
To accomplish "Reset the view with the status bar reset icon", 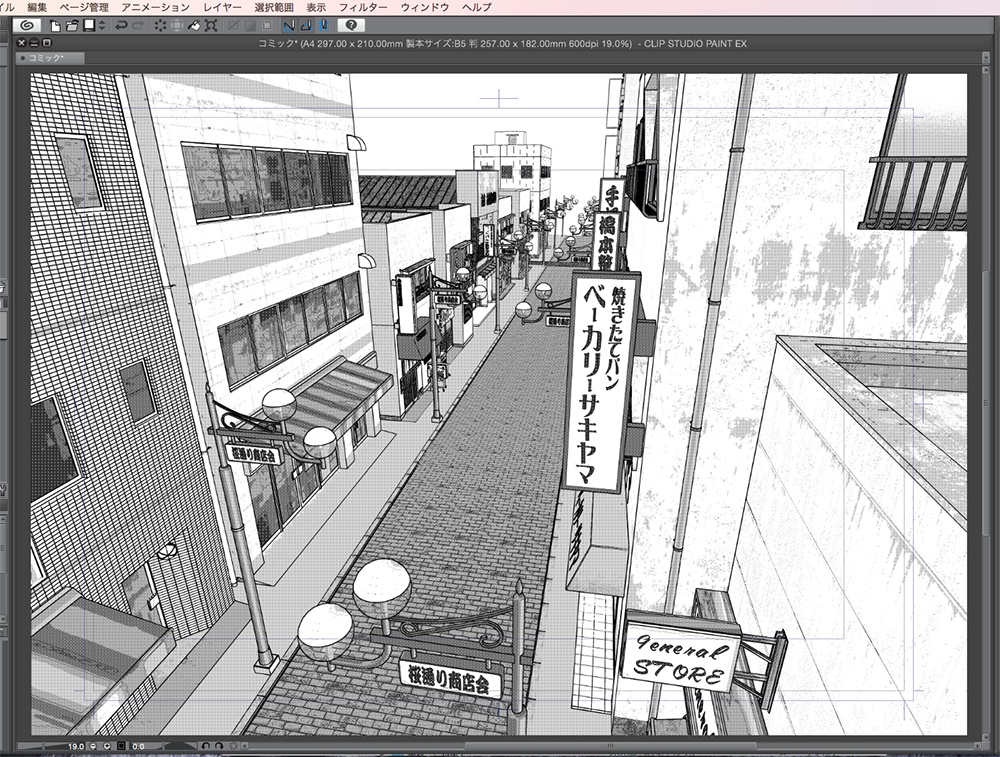I will point(234,746).
